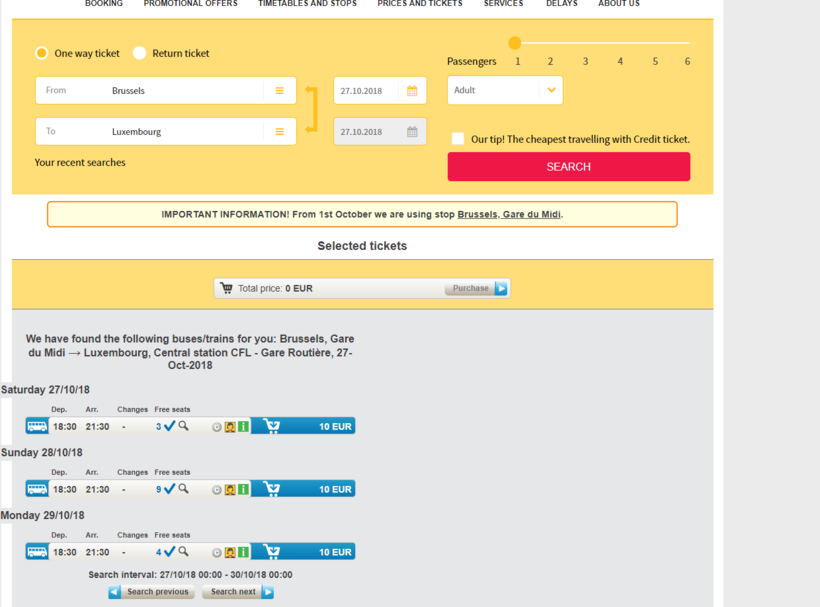Go to the Prices and Tickets menu
Screen dimensions: 820x607
pos(419,4)
